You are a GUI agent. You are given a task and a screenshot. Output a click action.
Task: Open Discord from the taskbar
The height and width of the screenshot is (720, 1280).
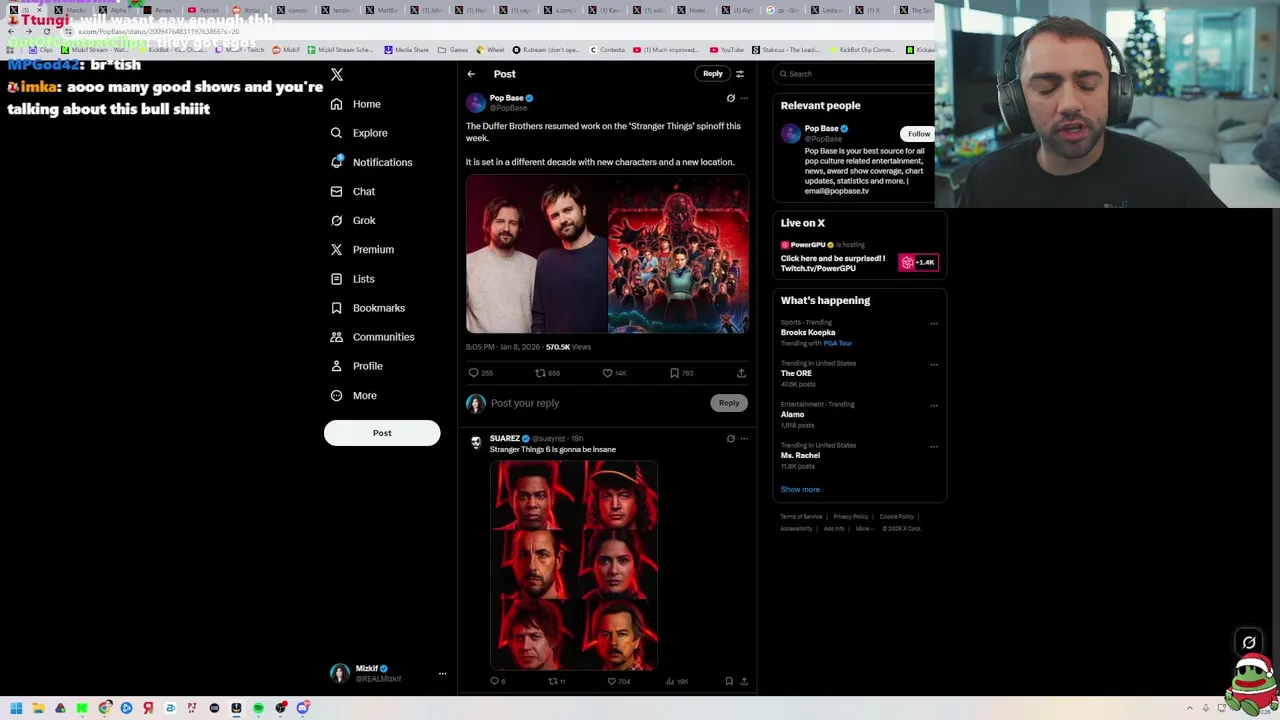tap(302, 708)
